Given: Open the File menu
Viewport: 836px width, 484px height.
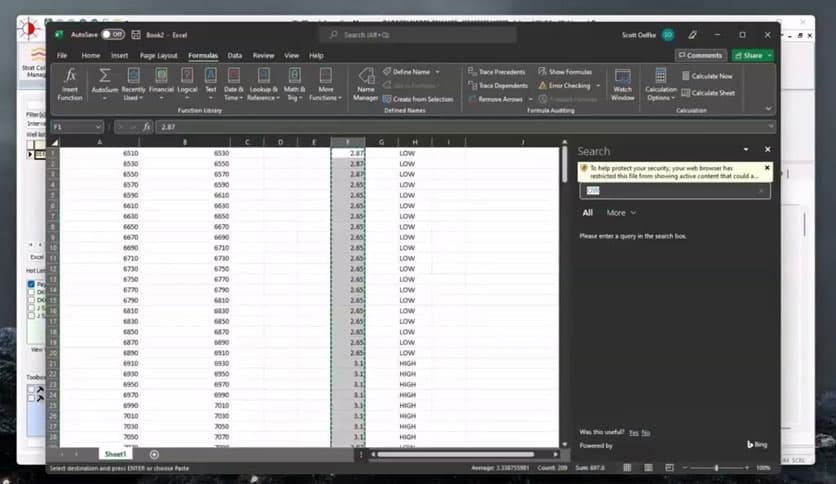Looking at the screenshot, I should [x=62, y=55].
